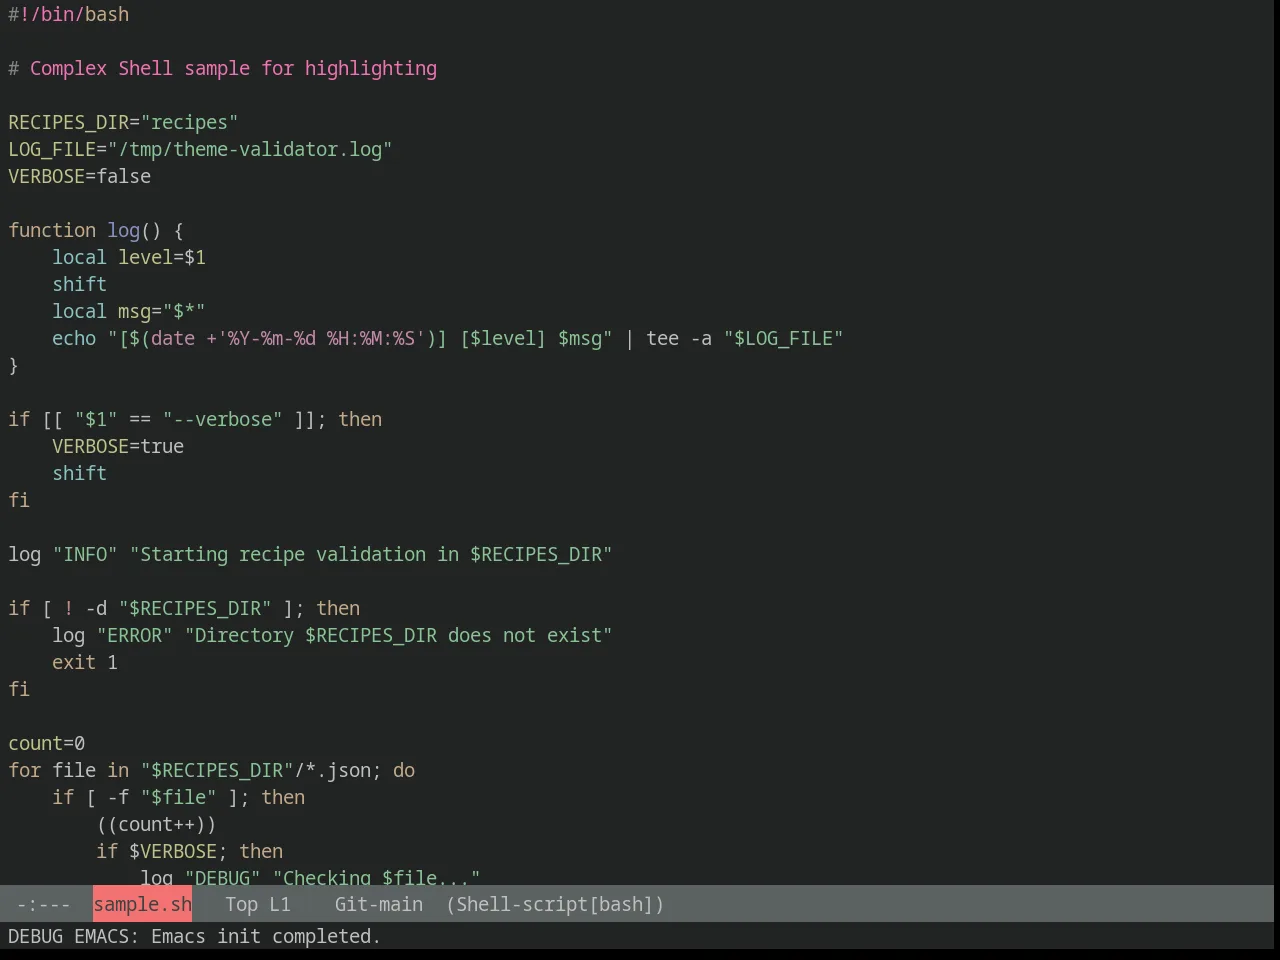Screen dimensions: 1280x960
Task: Click the sample.sh buffer name in mode line
Action: (x=142, y=904)
